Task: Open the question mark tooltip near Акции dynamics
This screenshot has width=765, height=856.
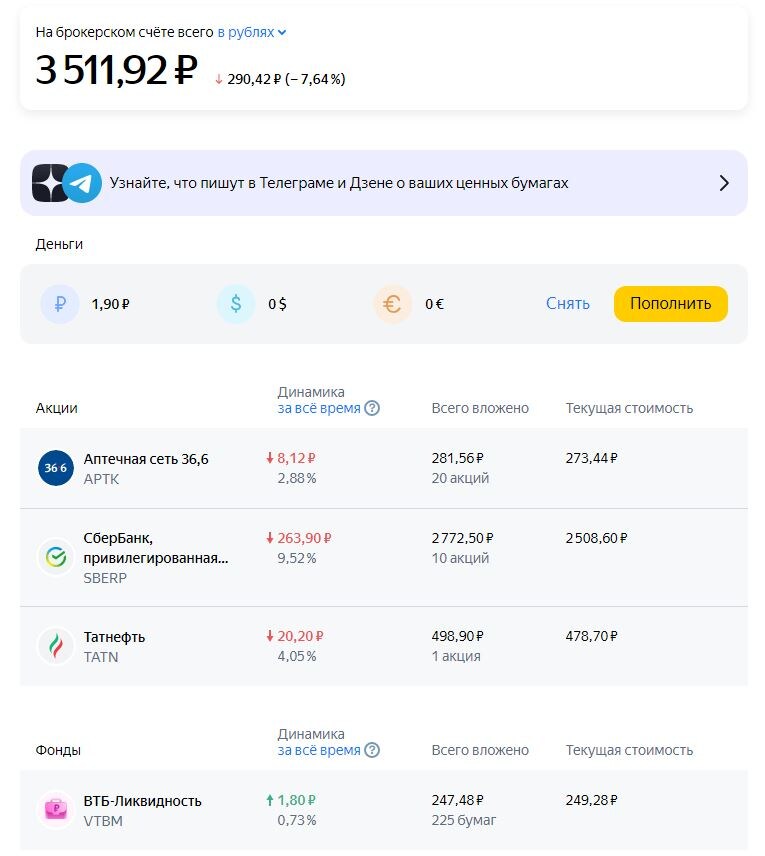Action: (x=370, y=407)
